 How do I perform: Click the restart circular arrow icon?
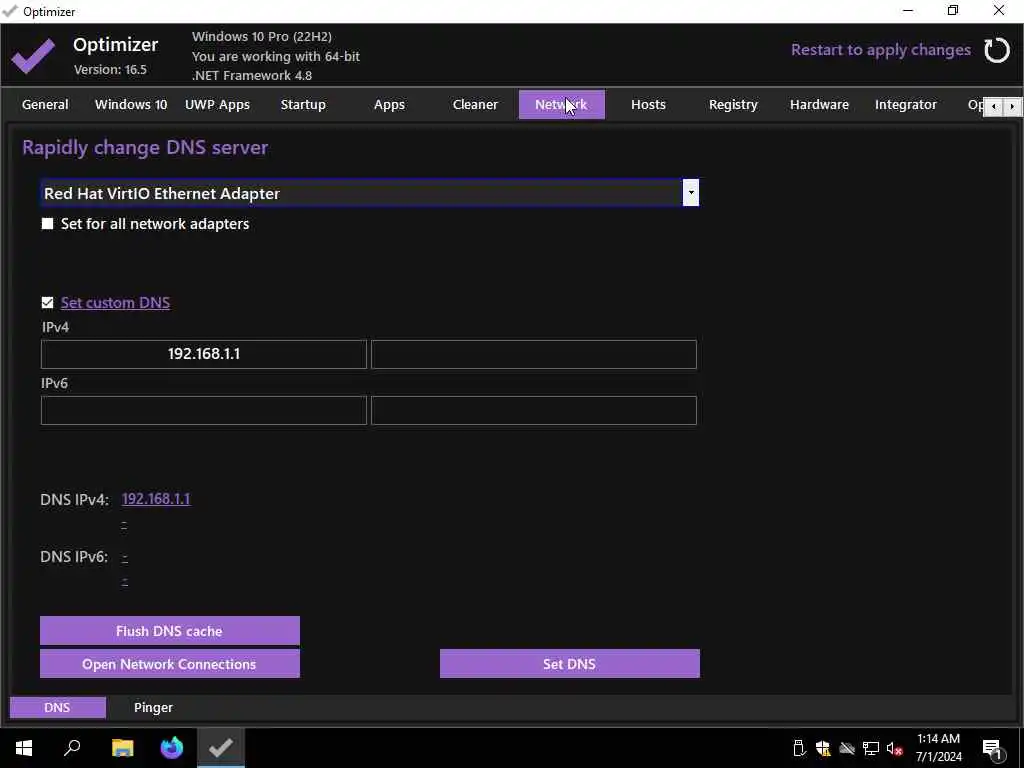click(x=997, y=50)
